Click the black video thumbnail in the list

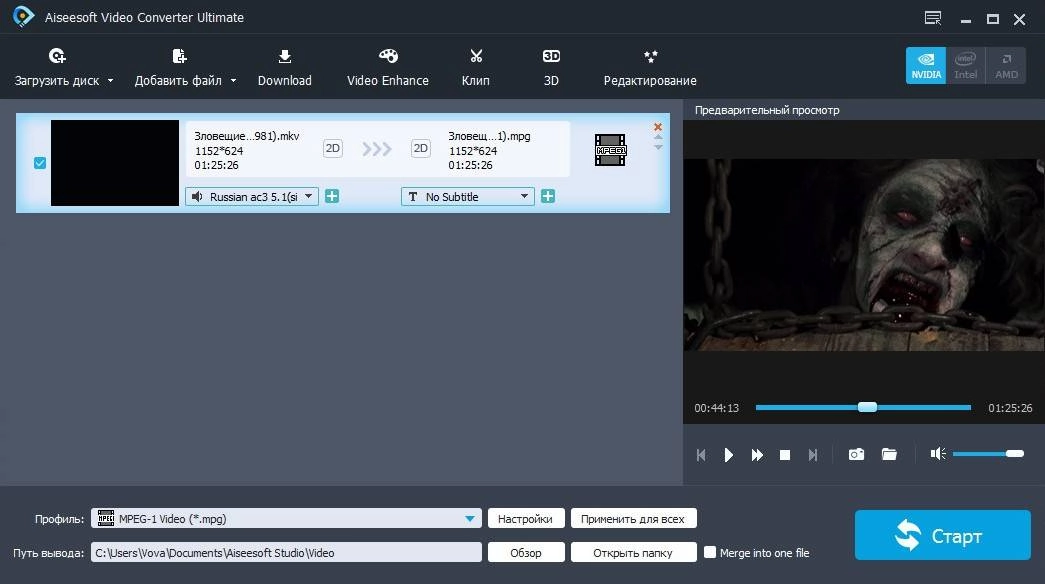pyautogui.click(x=115, y=163)
